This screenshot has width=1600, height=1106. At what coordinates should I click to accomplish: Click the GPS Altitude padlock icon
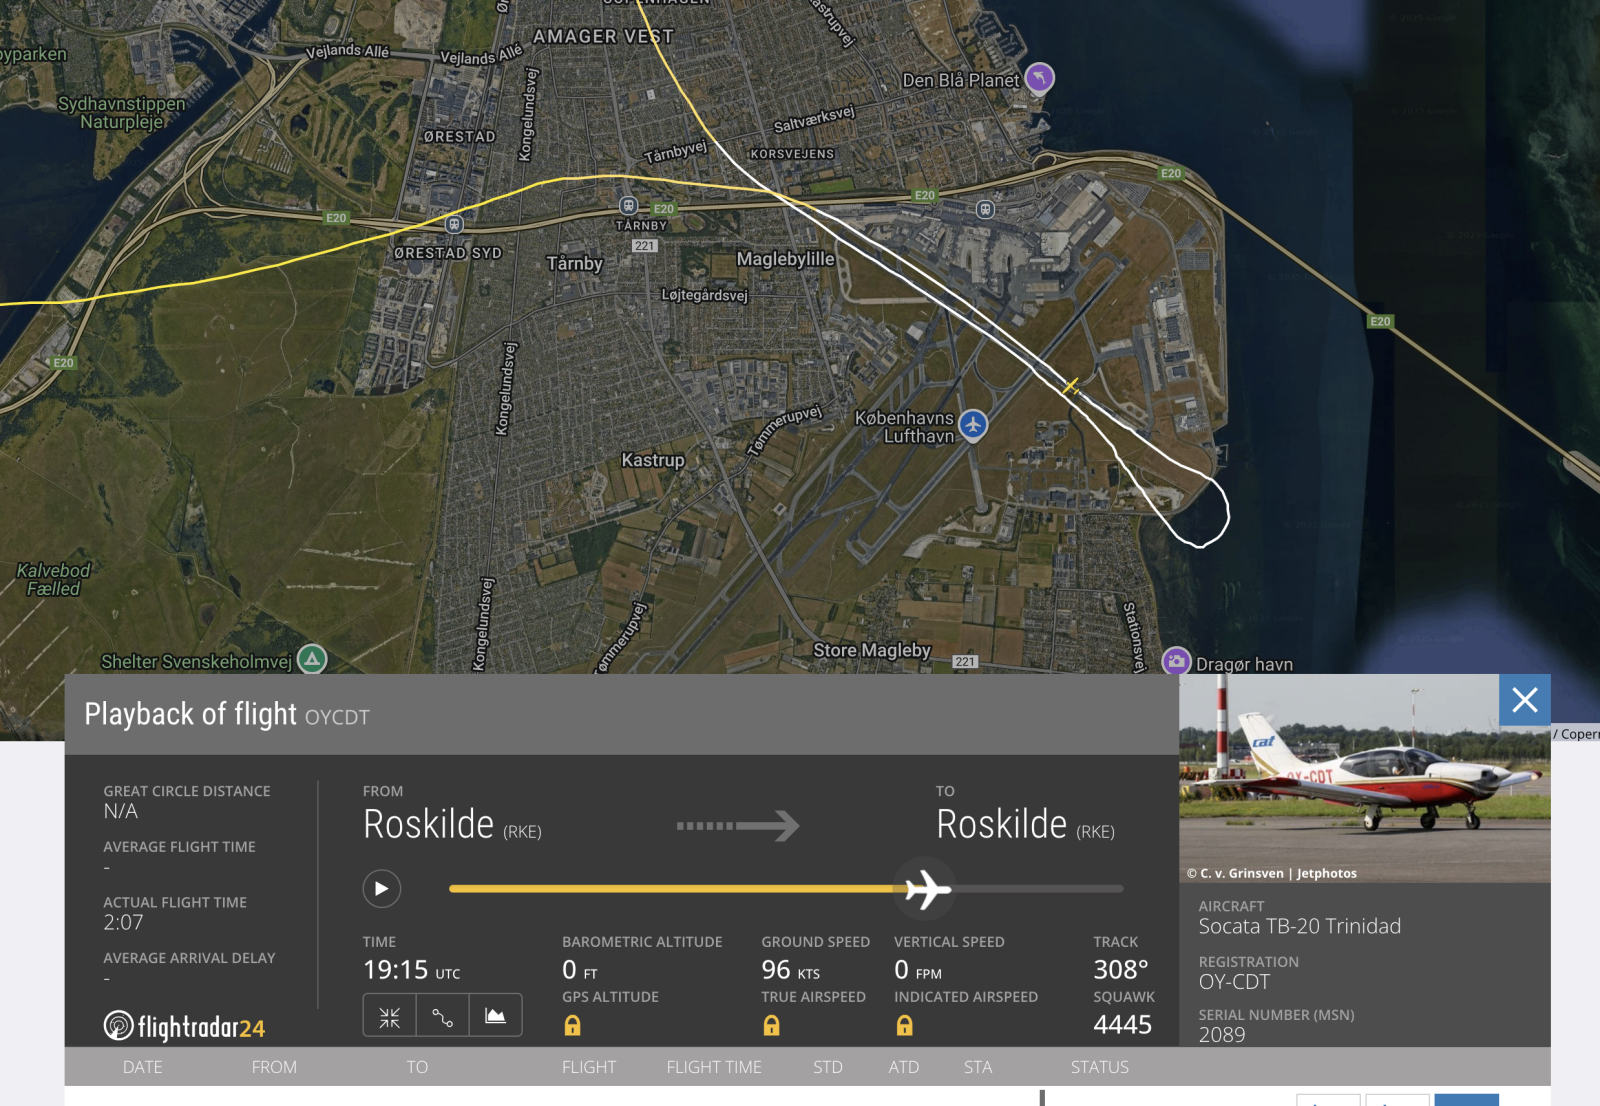click(x=572, y=1025)
